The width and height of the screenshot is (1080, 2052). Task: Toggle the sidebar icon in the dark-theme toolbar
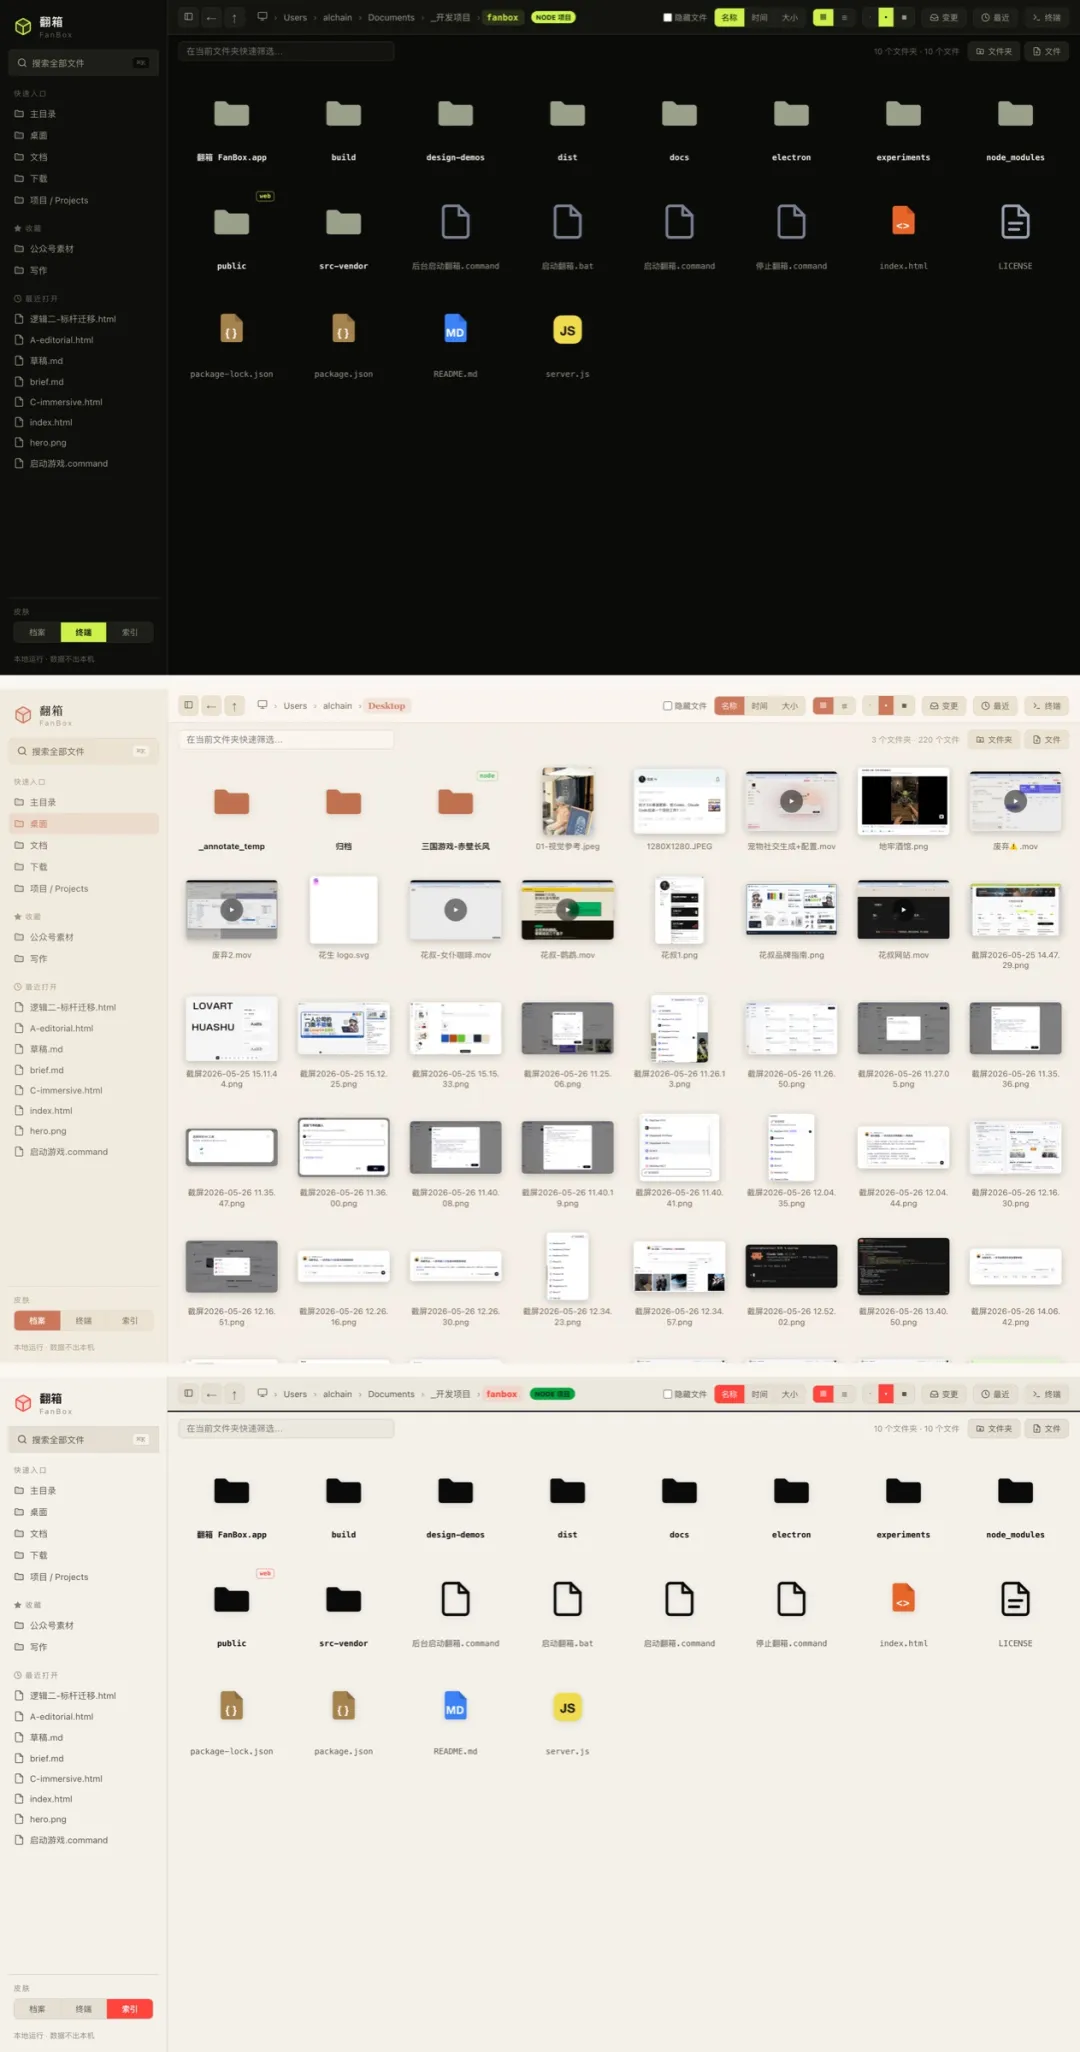click(188, 17)
